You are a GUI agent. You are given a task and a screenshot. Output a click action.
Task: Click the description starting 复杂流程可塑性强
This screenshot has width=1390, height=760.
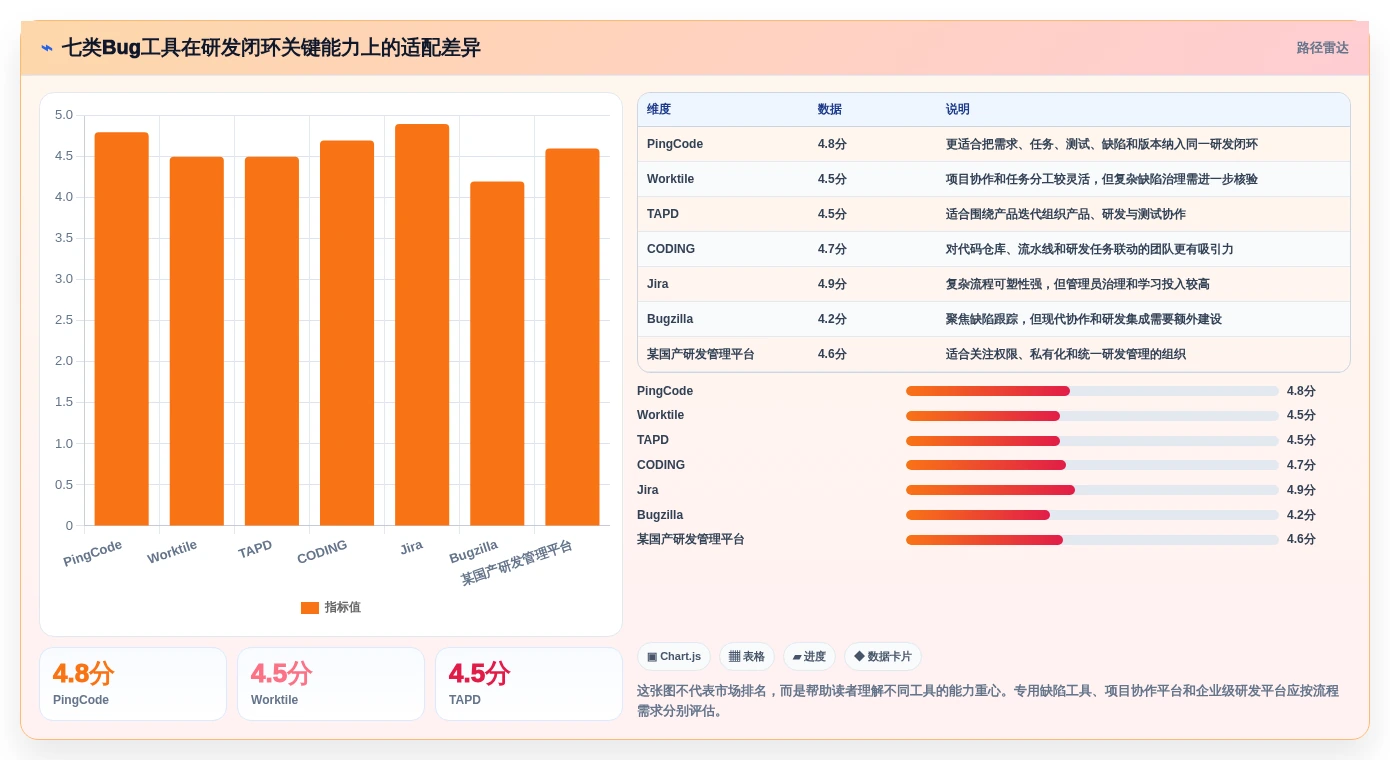tap(1078, 284)
